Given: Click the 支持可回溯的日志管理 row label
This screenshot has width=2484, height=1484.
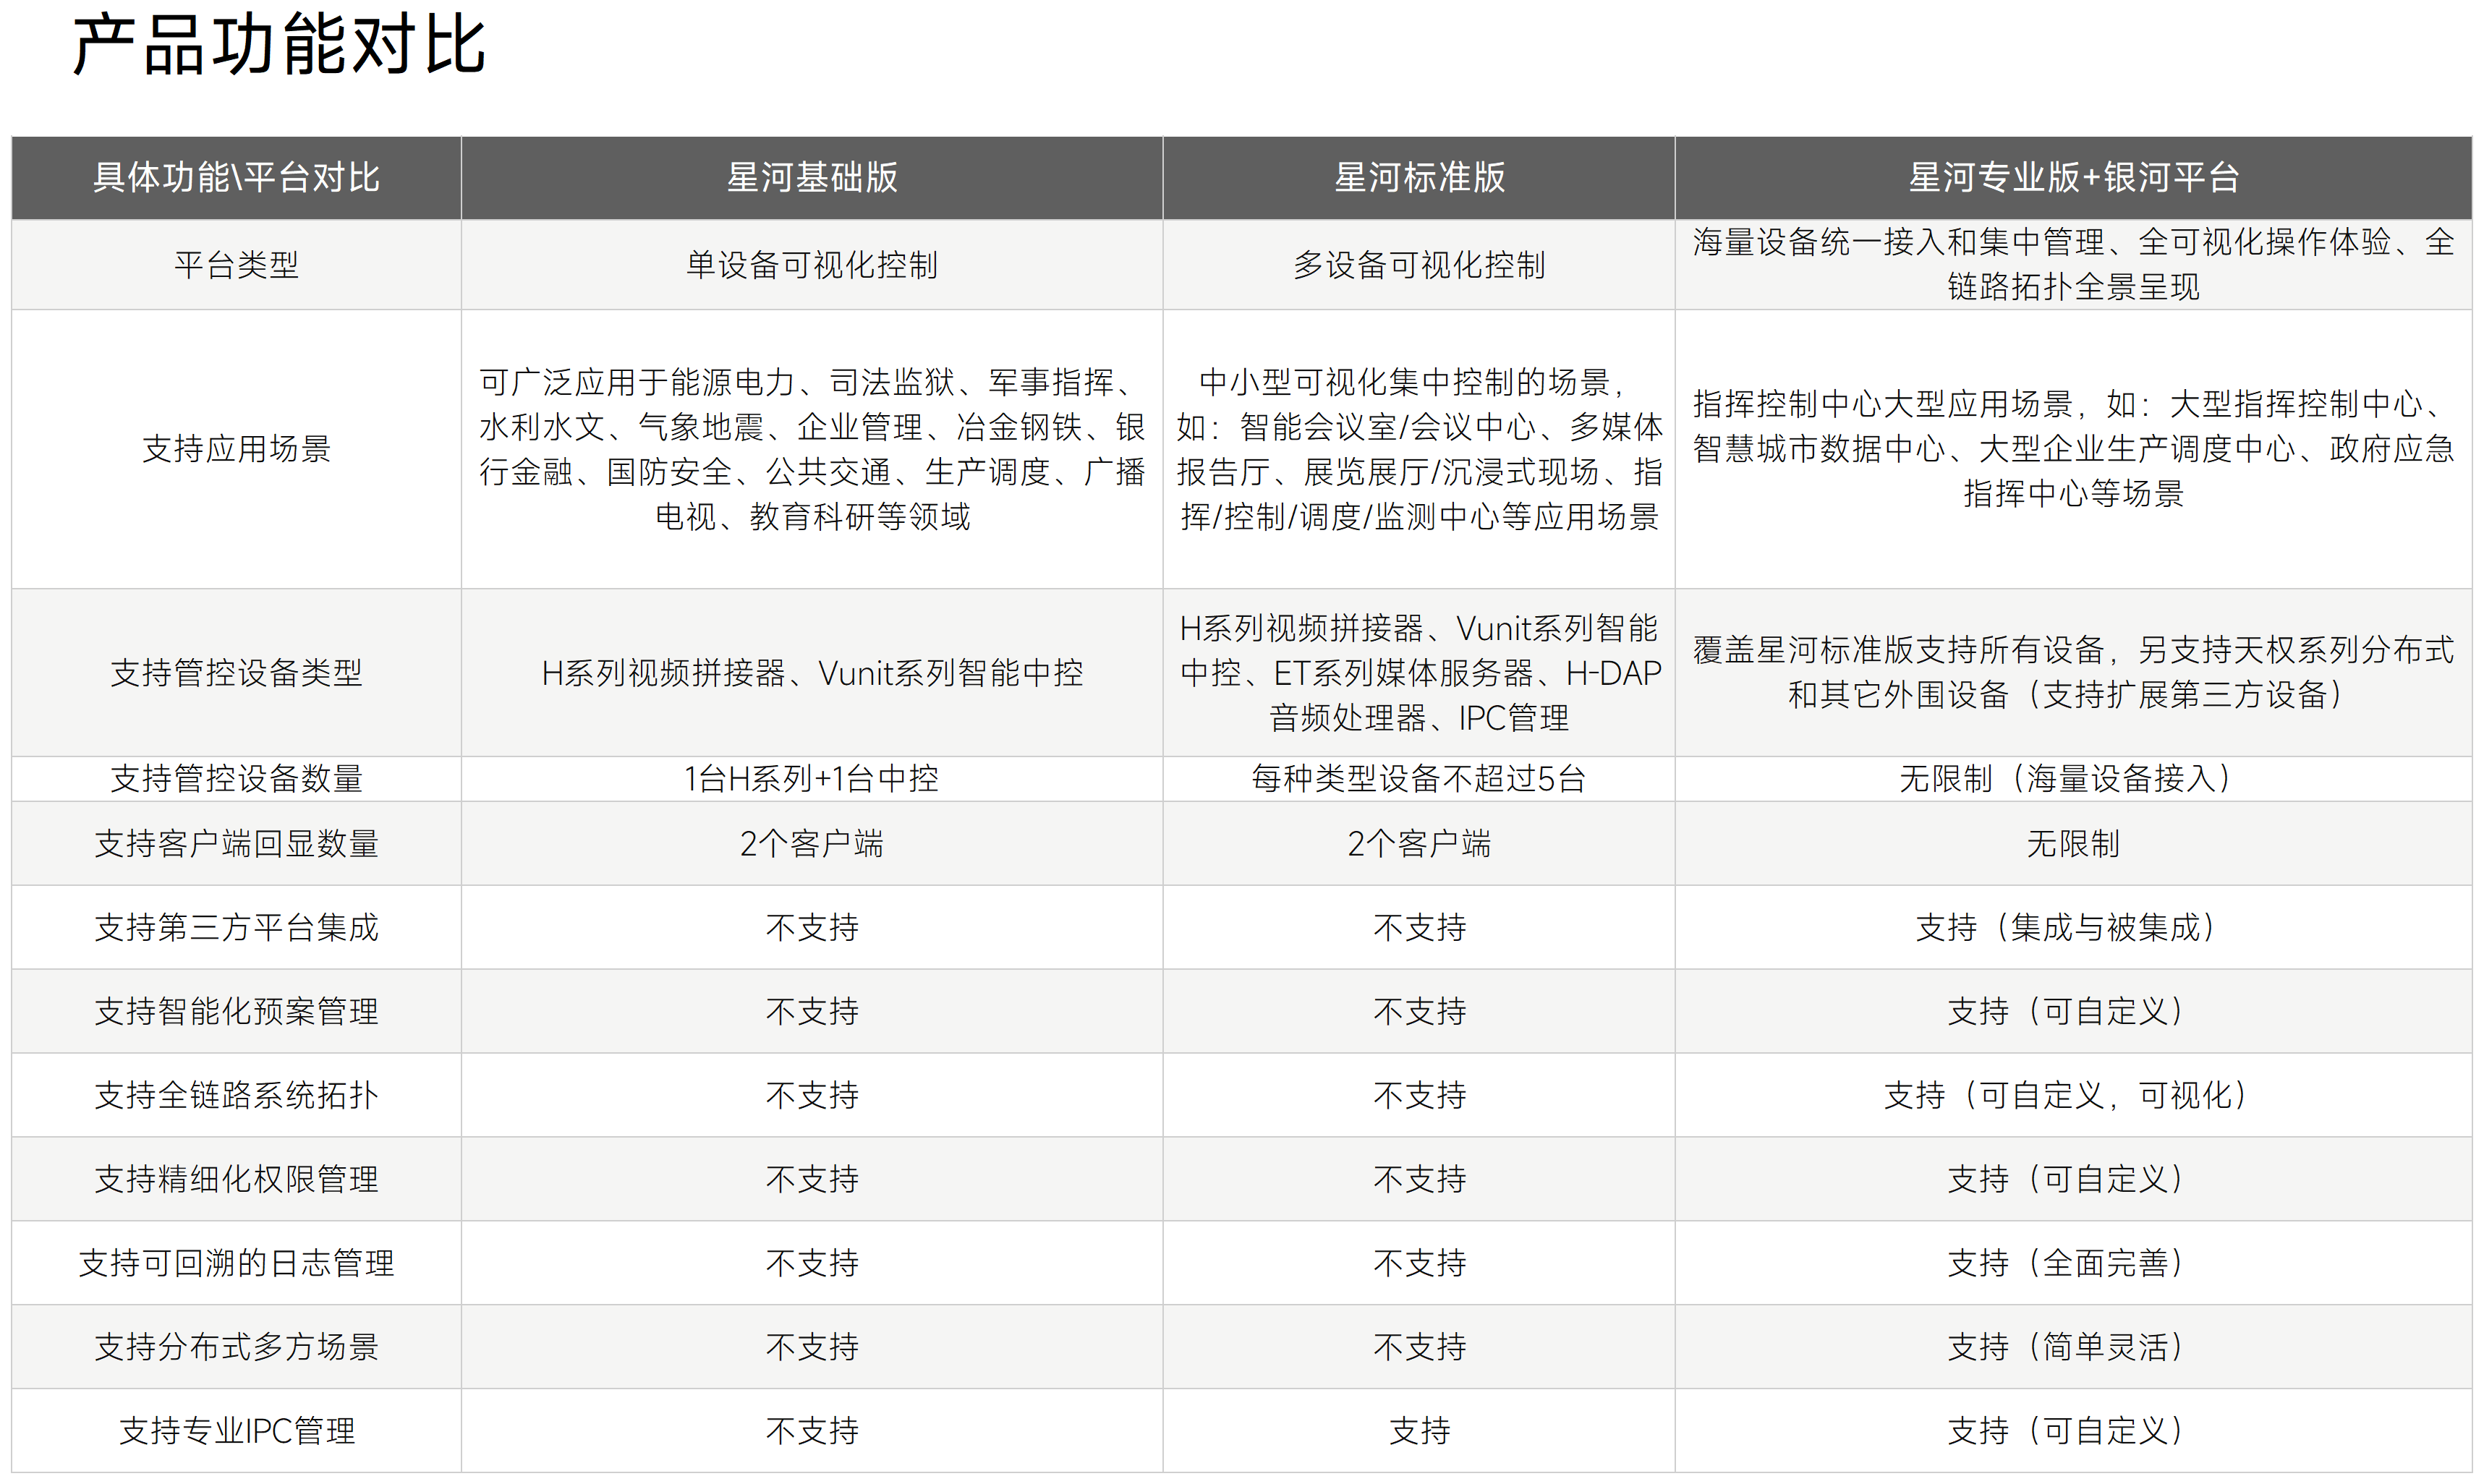Looking at the screenshot, I should 236,1264.
